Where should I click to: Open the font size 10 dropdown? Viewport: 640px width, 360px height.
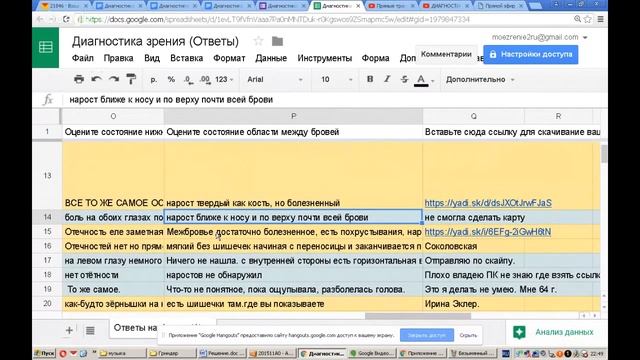pos(336,80)
